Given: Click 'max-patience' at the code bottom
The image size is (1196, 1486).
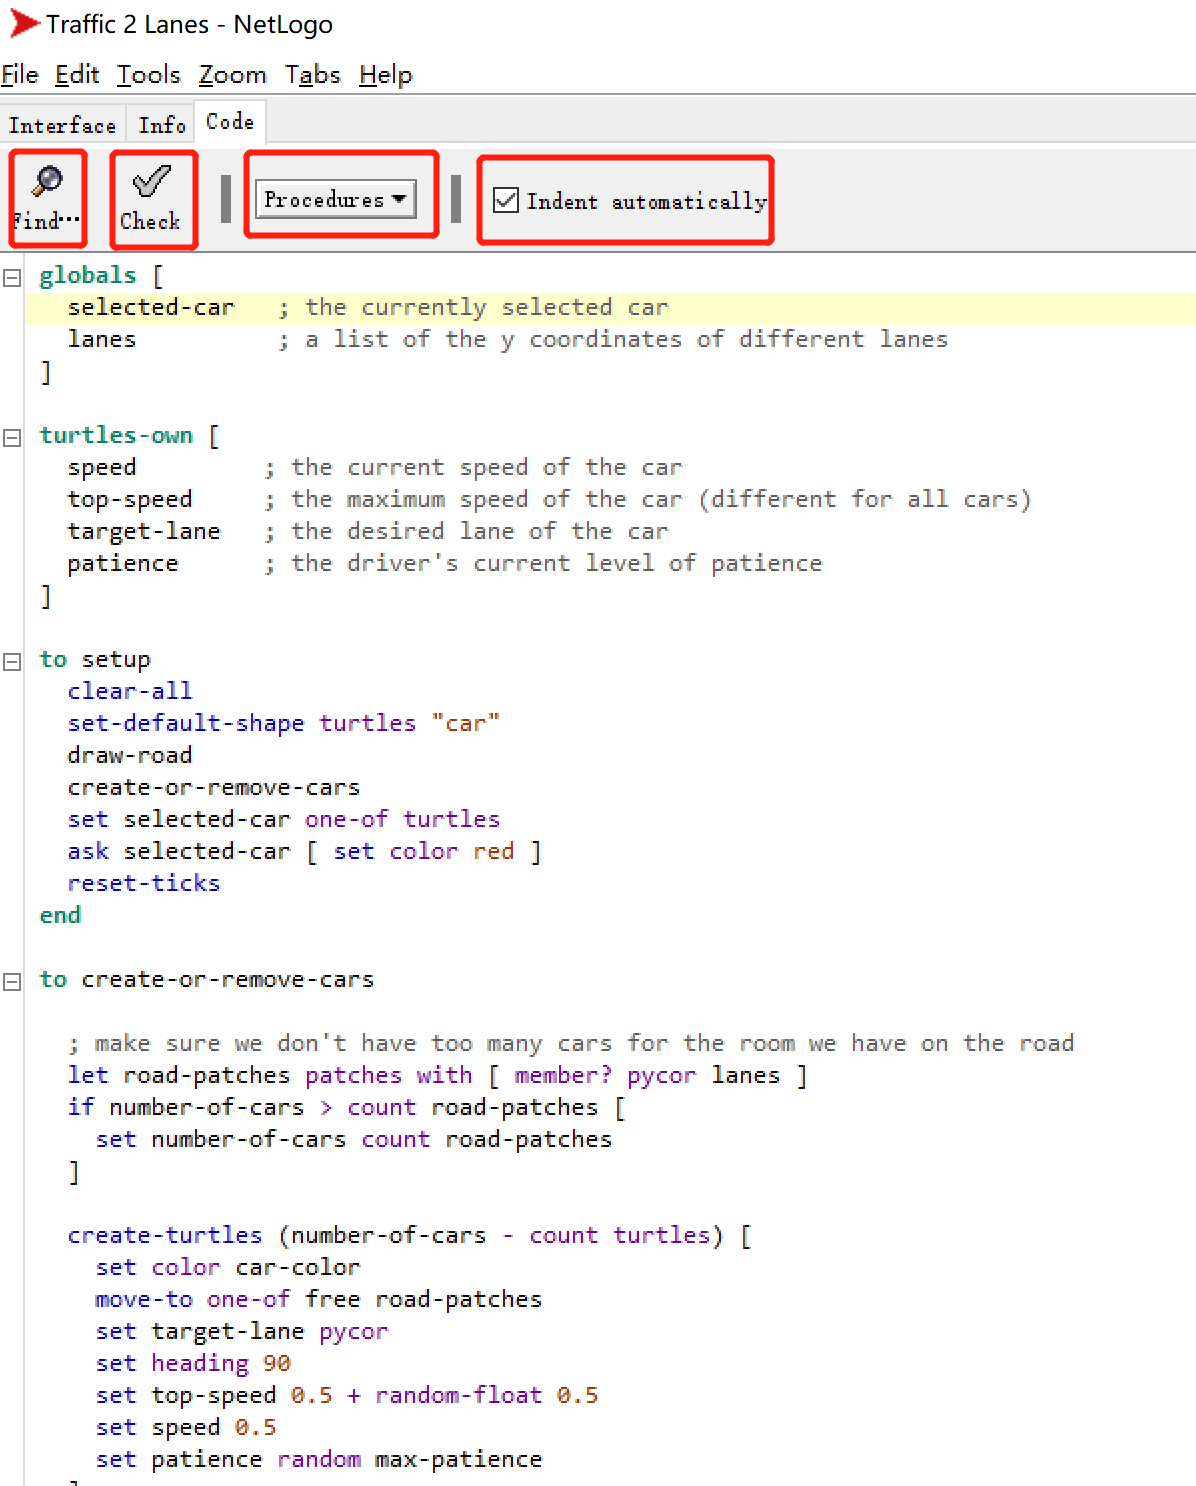Looking at the screenshot, I should (x=459, y=1459).
